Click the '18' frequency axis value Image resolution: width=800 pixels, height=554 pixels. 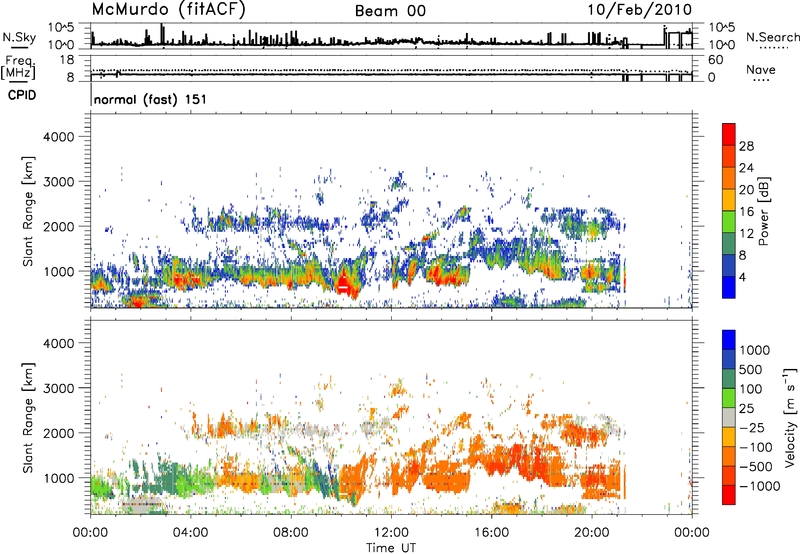click(x=67, y=60)
